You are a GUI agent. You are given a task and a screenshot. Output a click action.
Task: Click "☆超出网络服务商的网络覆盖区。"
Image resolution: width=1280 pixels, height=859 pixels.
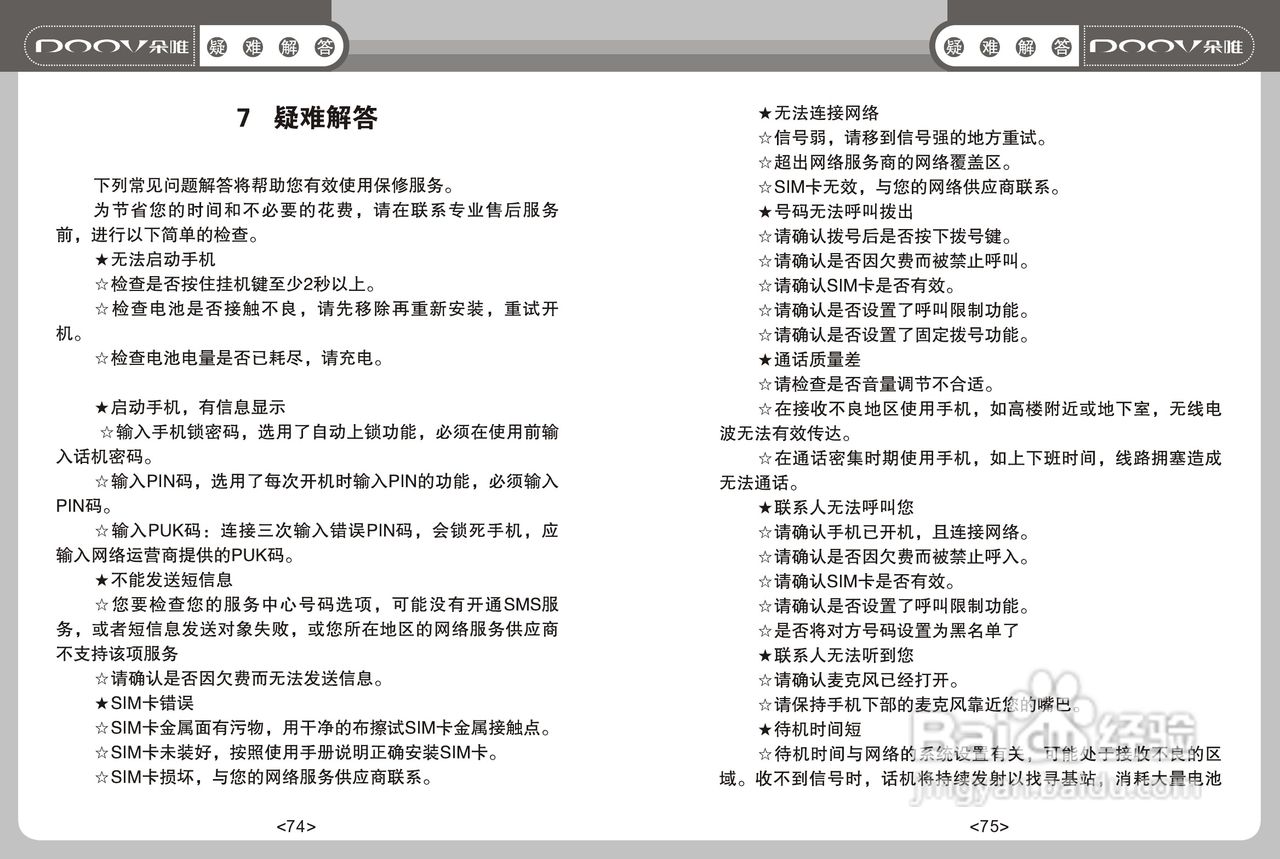click(x=886, y=162)
